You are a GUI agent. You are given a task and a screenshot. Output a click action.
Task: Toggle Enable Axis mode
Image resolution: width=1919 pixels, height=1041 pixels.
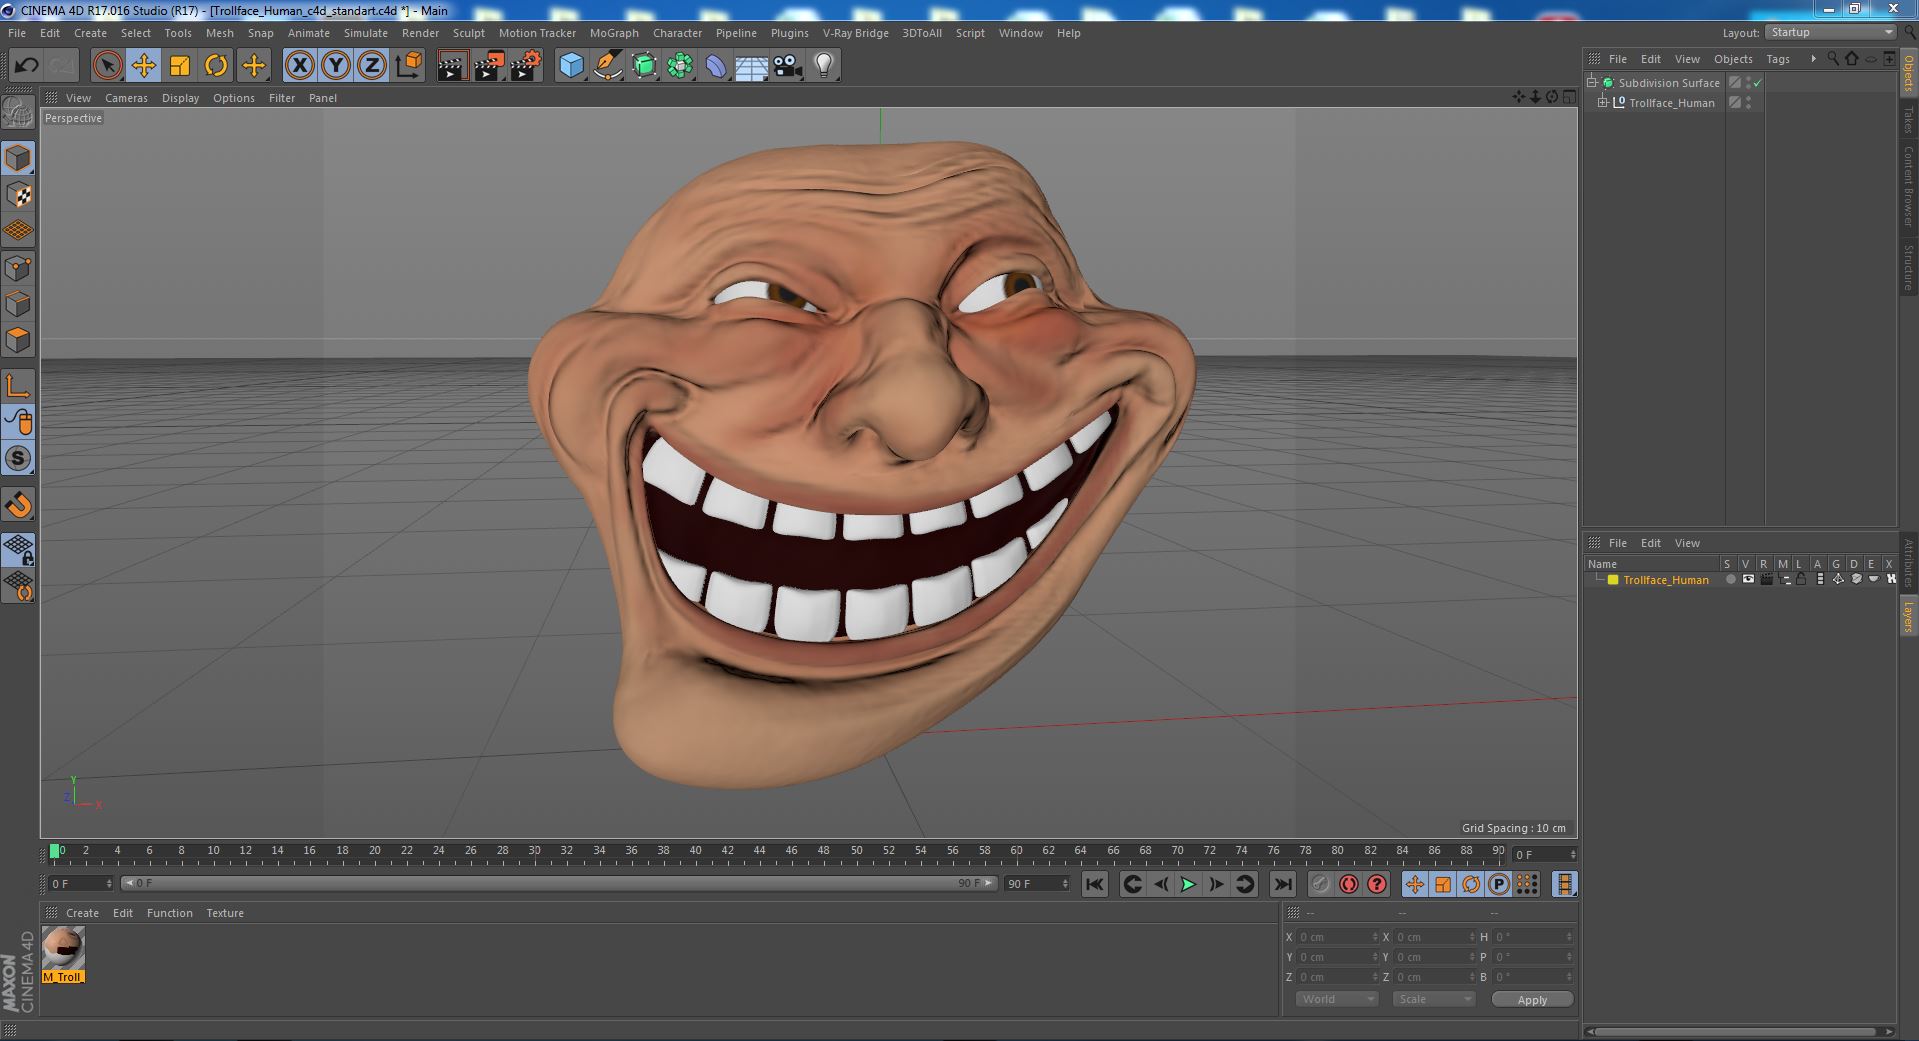tap(18, 386)
